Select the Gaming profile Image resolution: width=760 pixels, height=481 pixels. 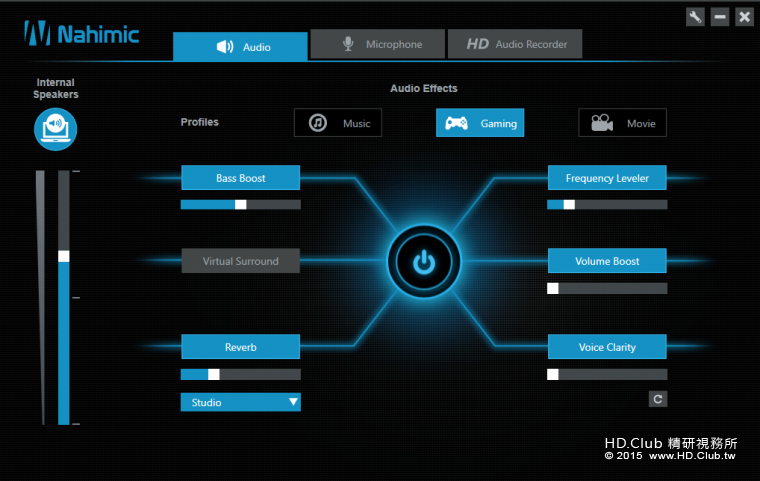click(480, 123)
